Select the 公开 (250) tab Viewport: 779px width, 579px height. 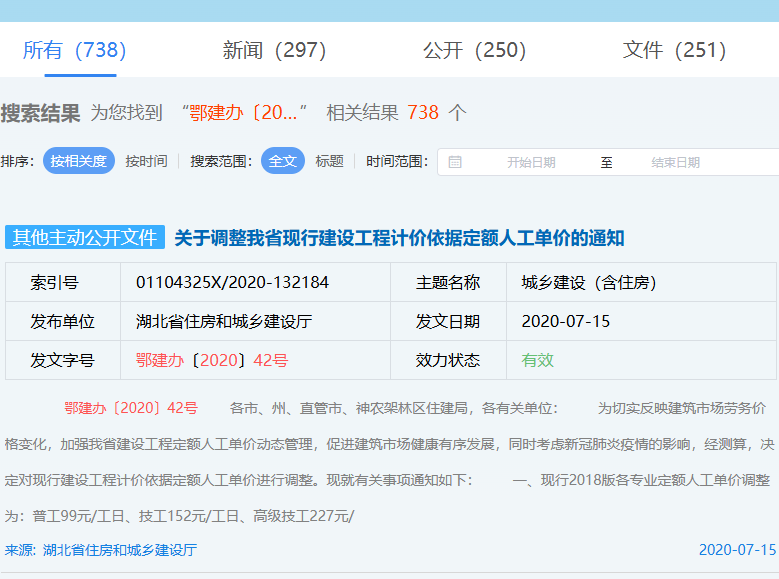474,50
